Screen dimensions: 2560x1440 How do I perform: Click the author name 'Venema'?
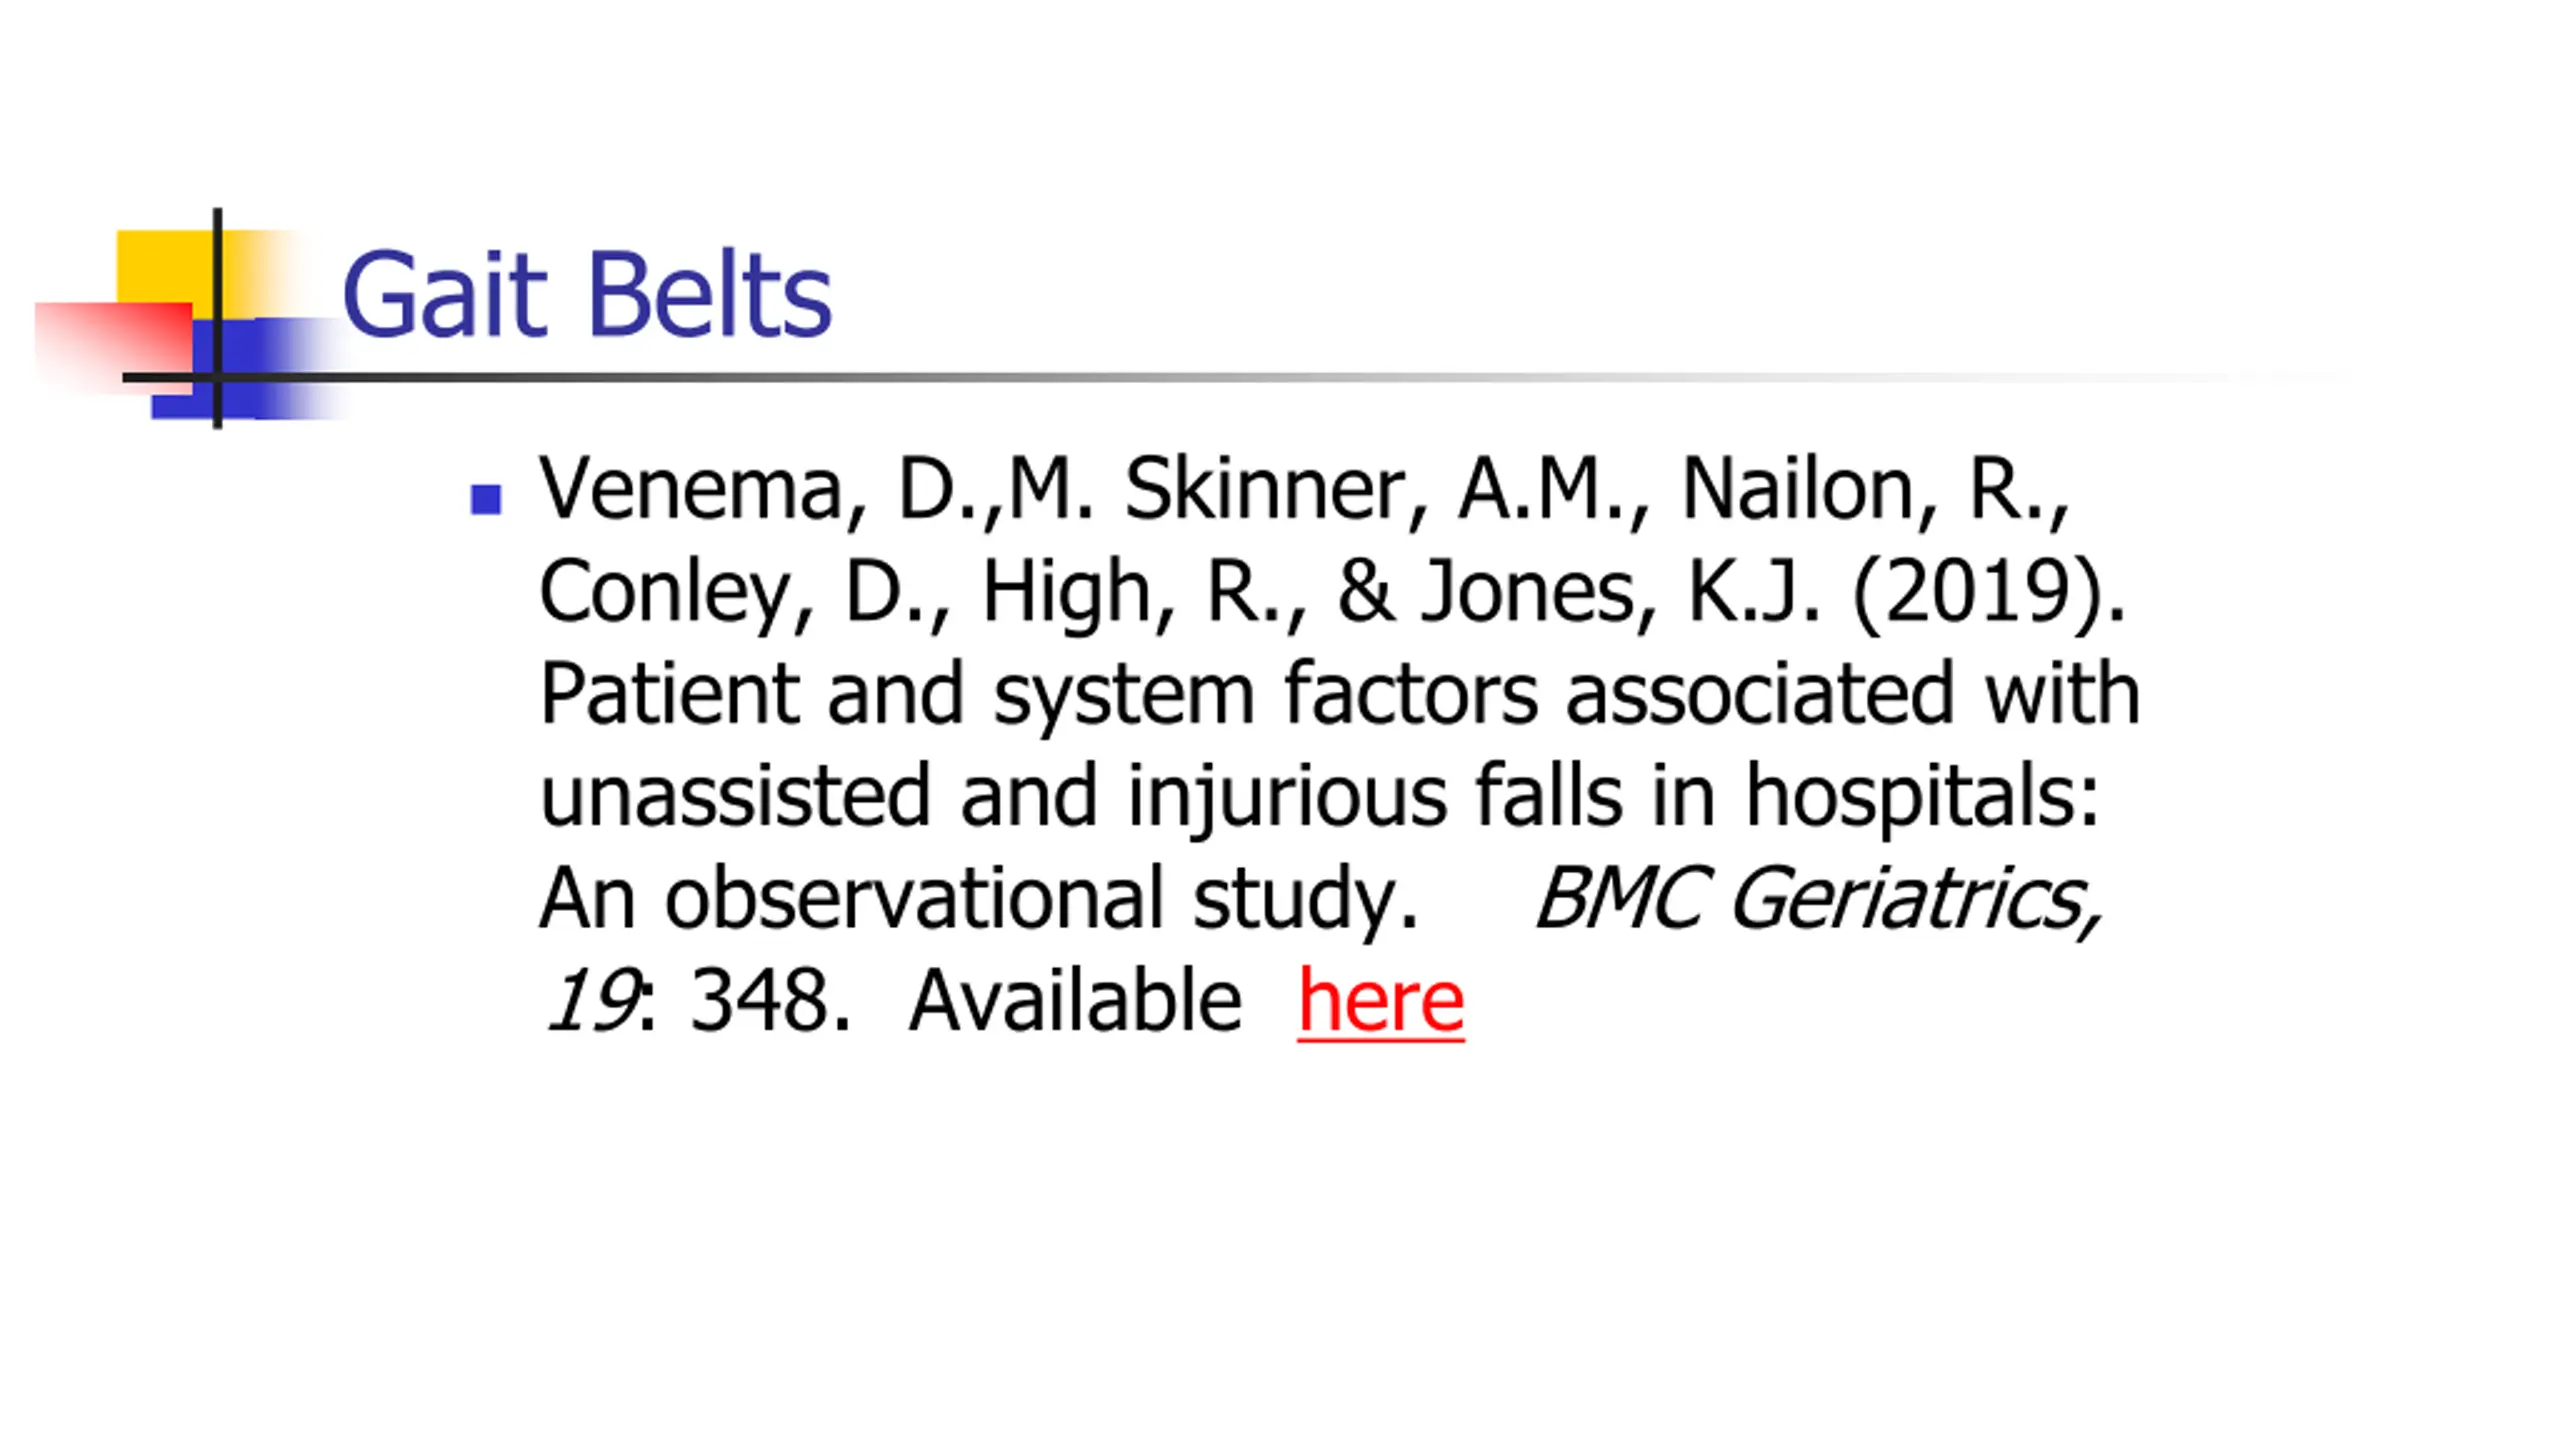tap(690, 489)
